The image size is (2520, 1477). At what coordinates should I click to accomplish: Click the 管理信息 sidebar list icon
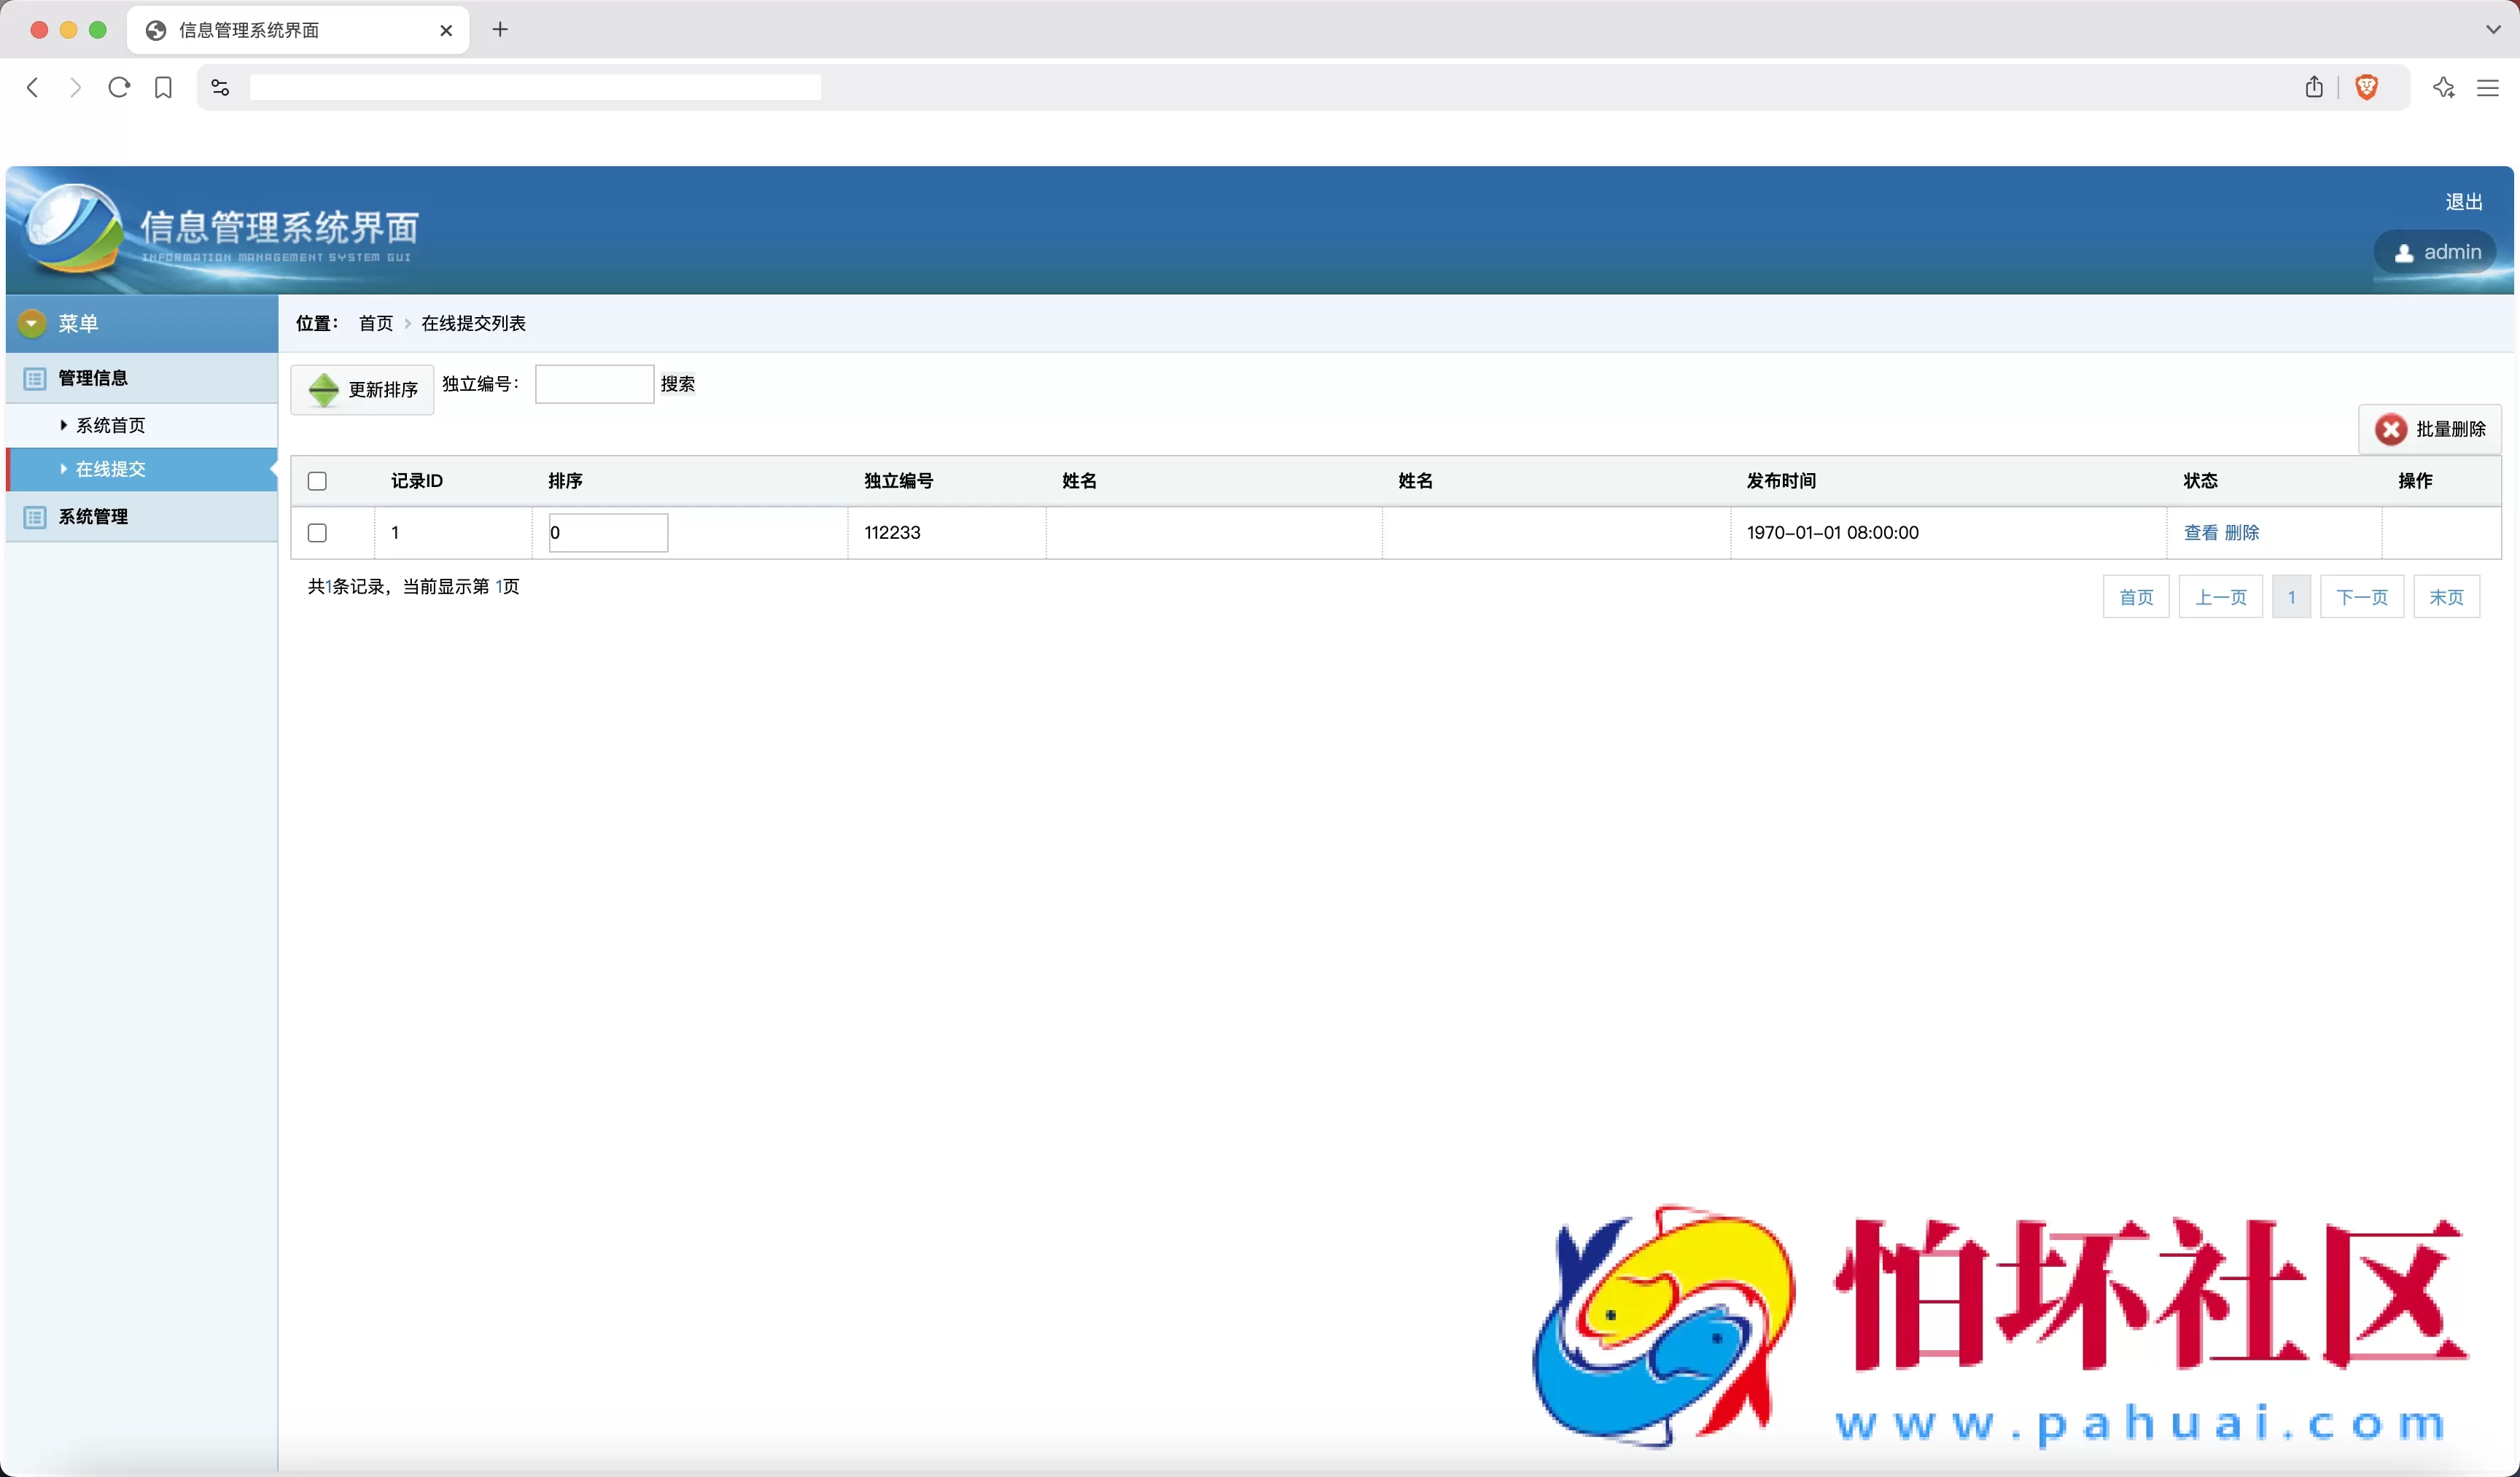click(x=34, y=378)
